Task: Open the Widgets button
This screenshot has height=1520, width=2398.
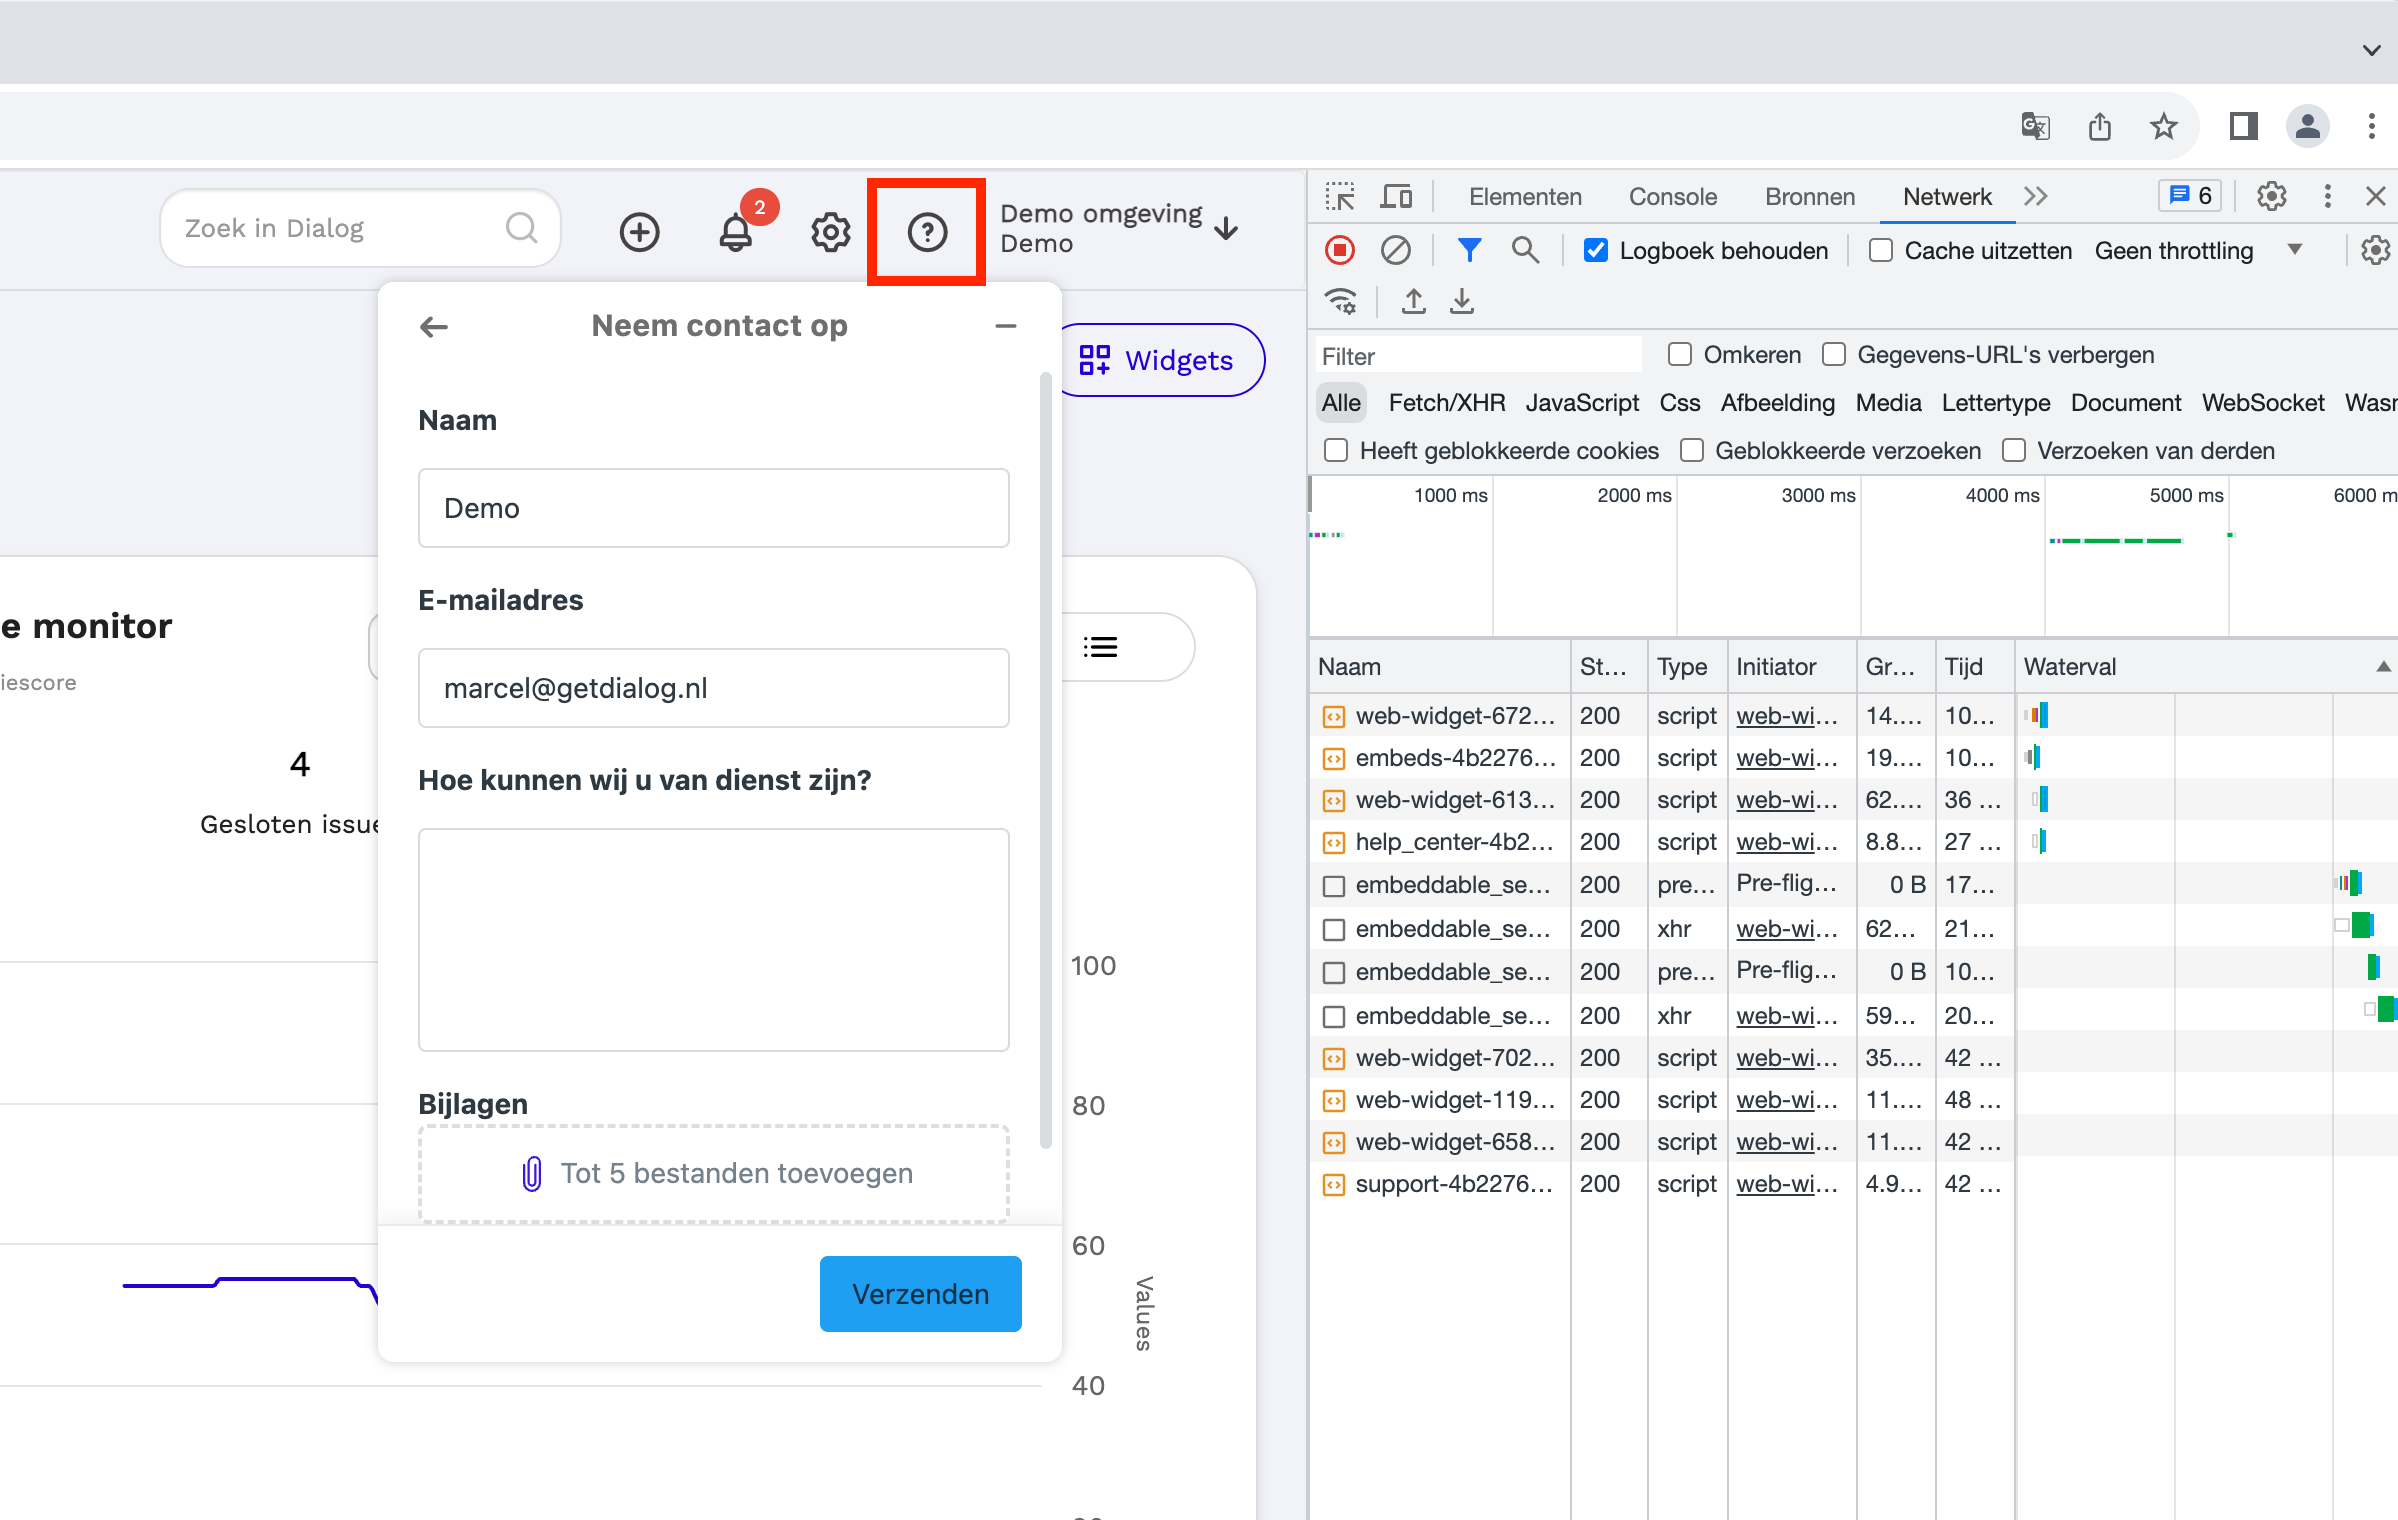Action: 1160,360
